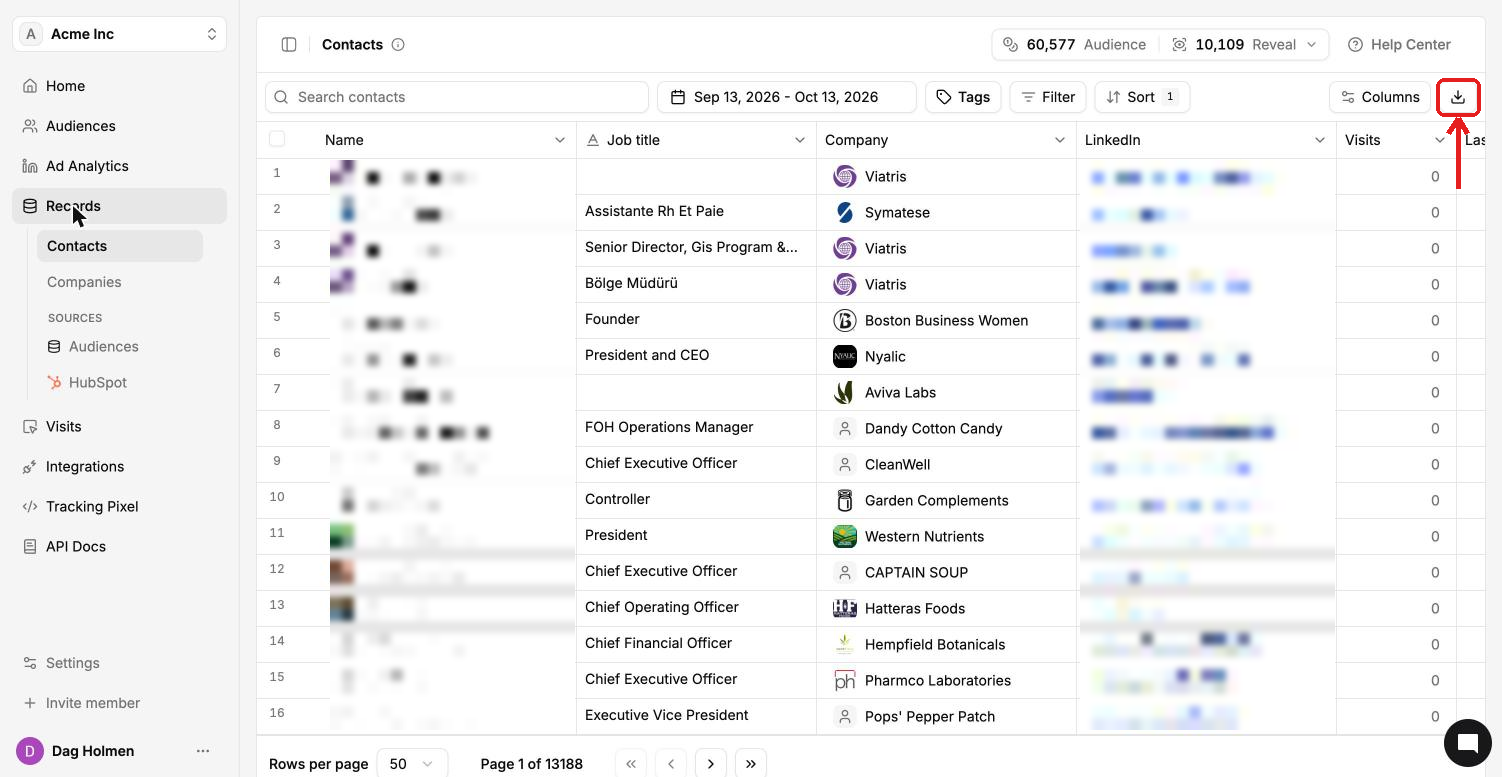Open the Rows per page dropdown
The width and height of the screenshot is (1502, 777).
click(x=412, y=764)
